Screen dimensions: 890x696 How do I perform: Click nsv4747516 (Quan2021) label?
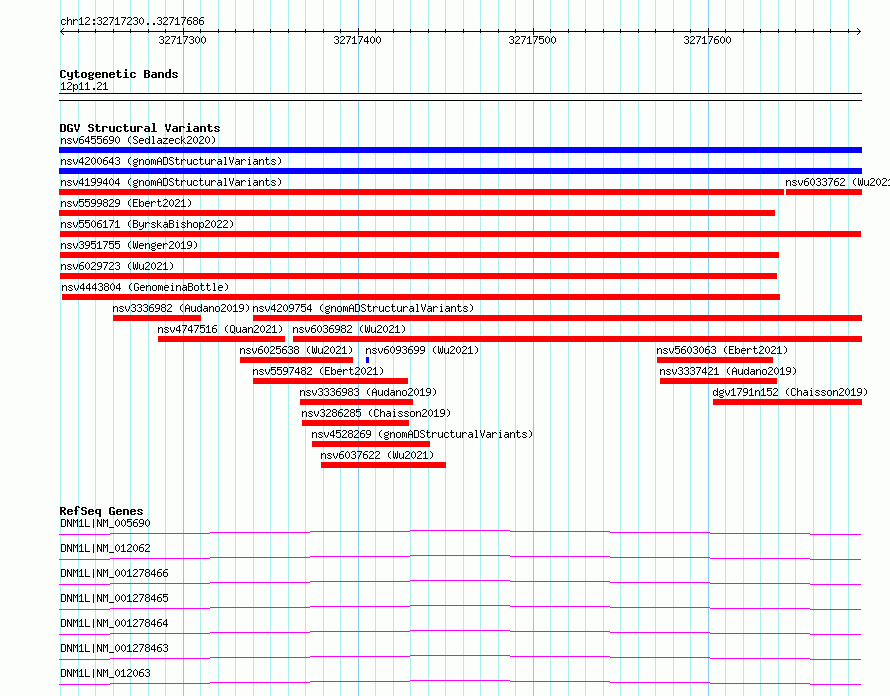220,329
